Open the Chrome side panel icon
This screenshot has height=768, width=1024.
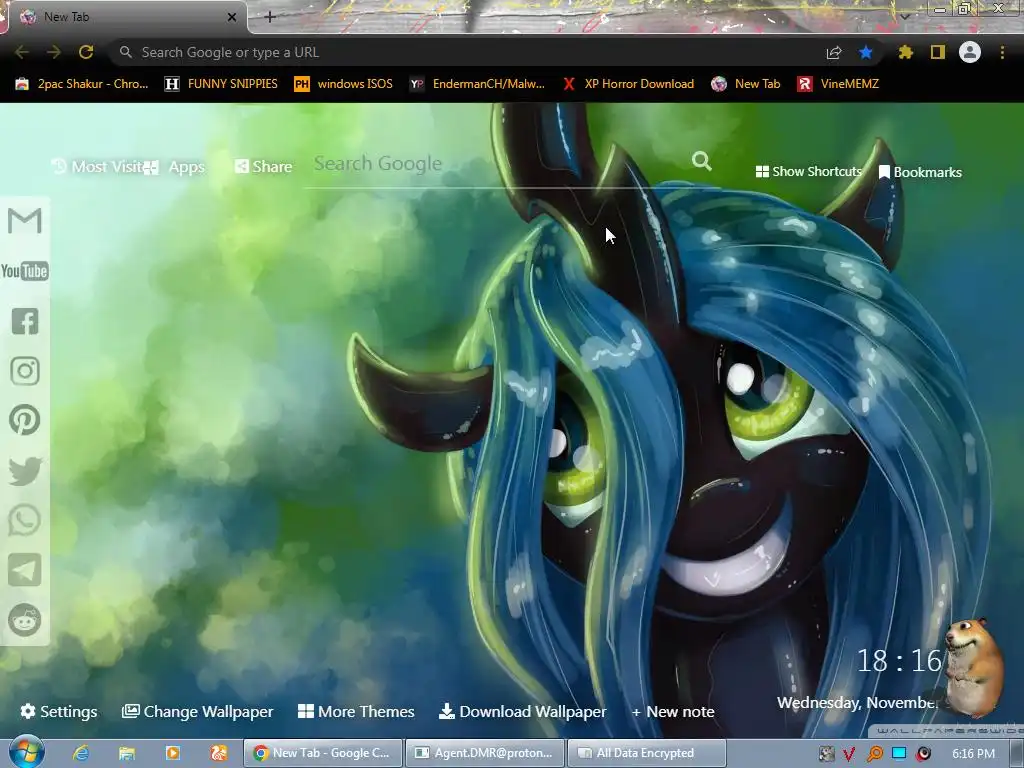[x=938, y=52]
